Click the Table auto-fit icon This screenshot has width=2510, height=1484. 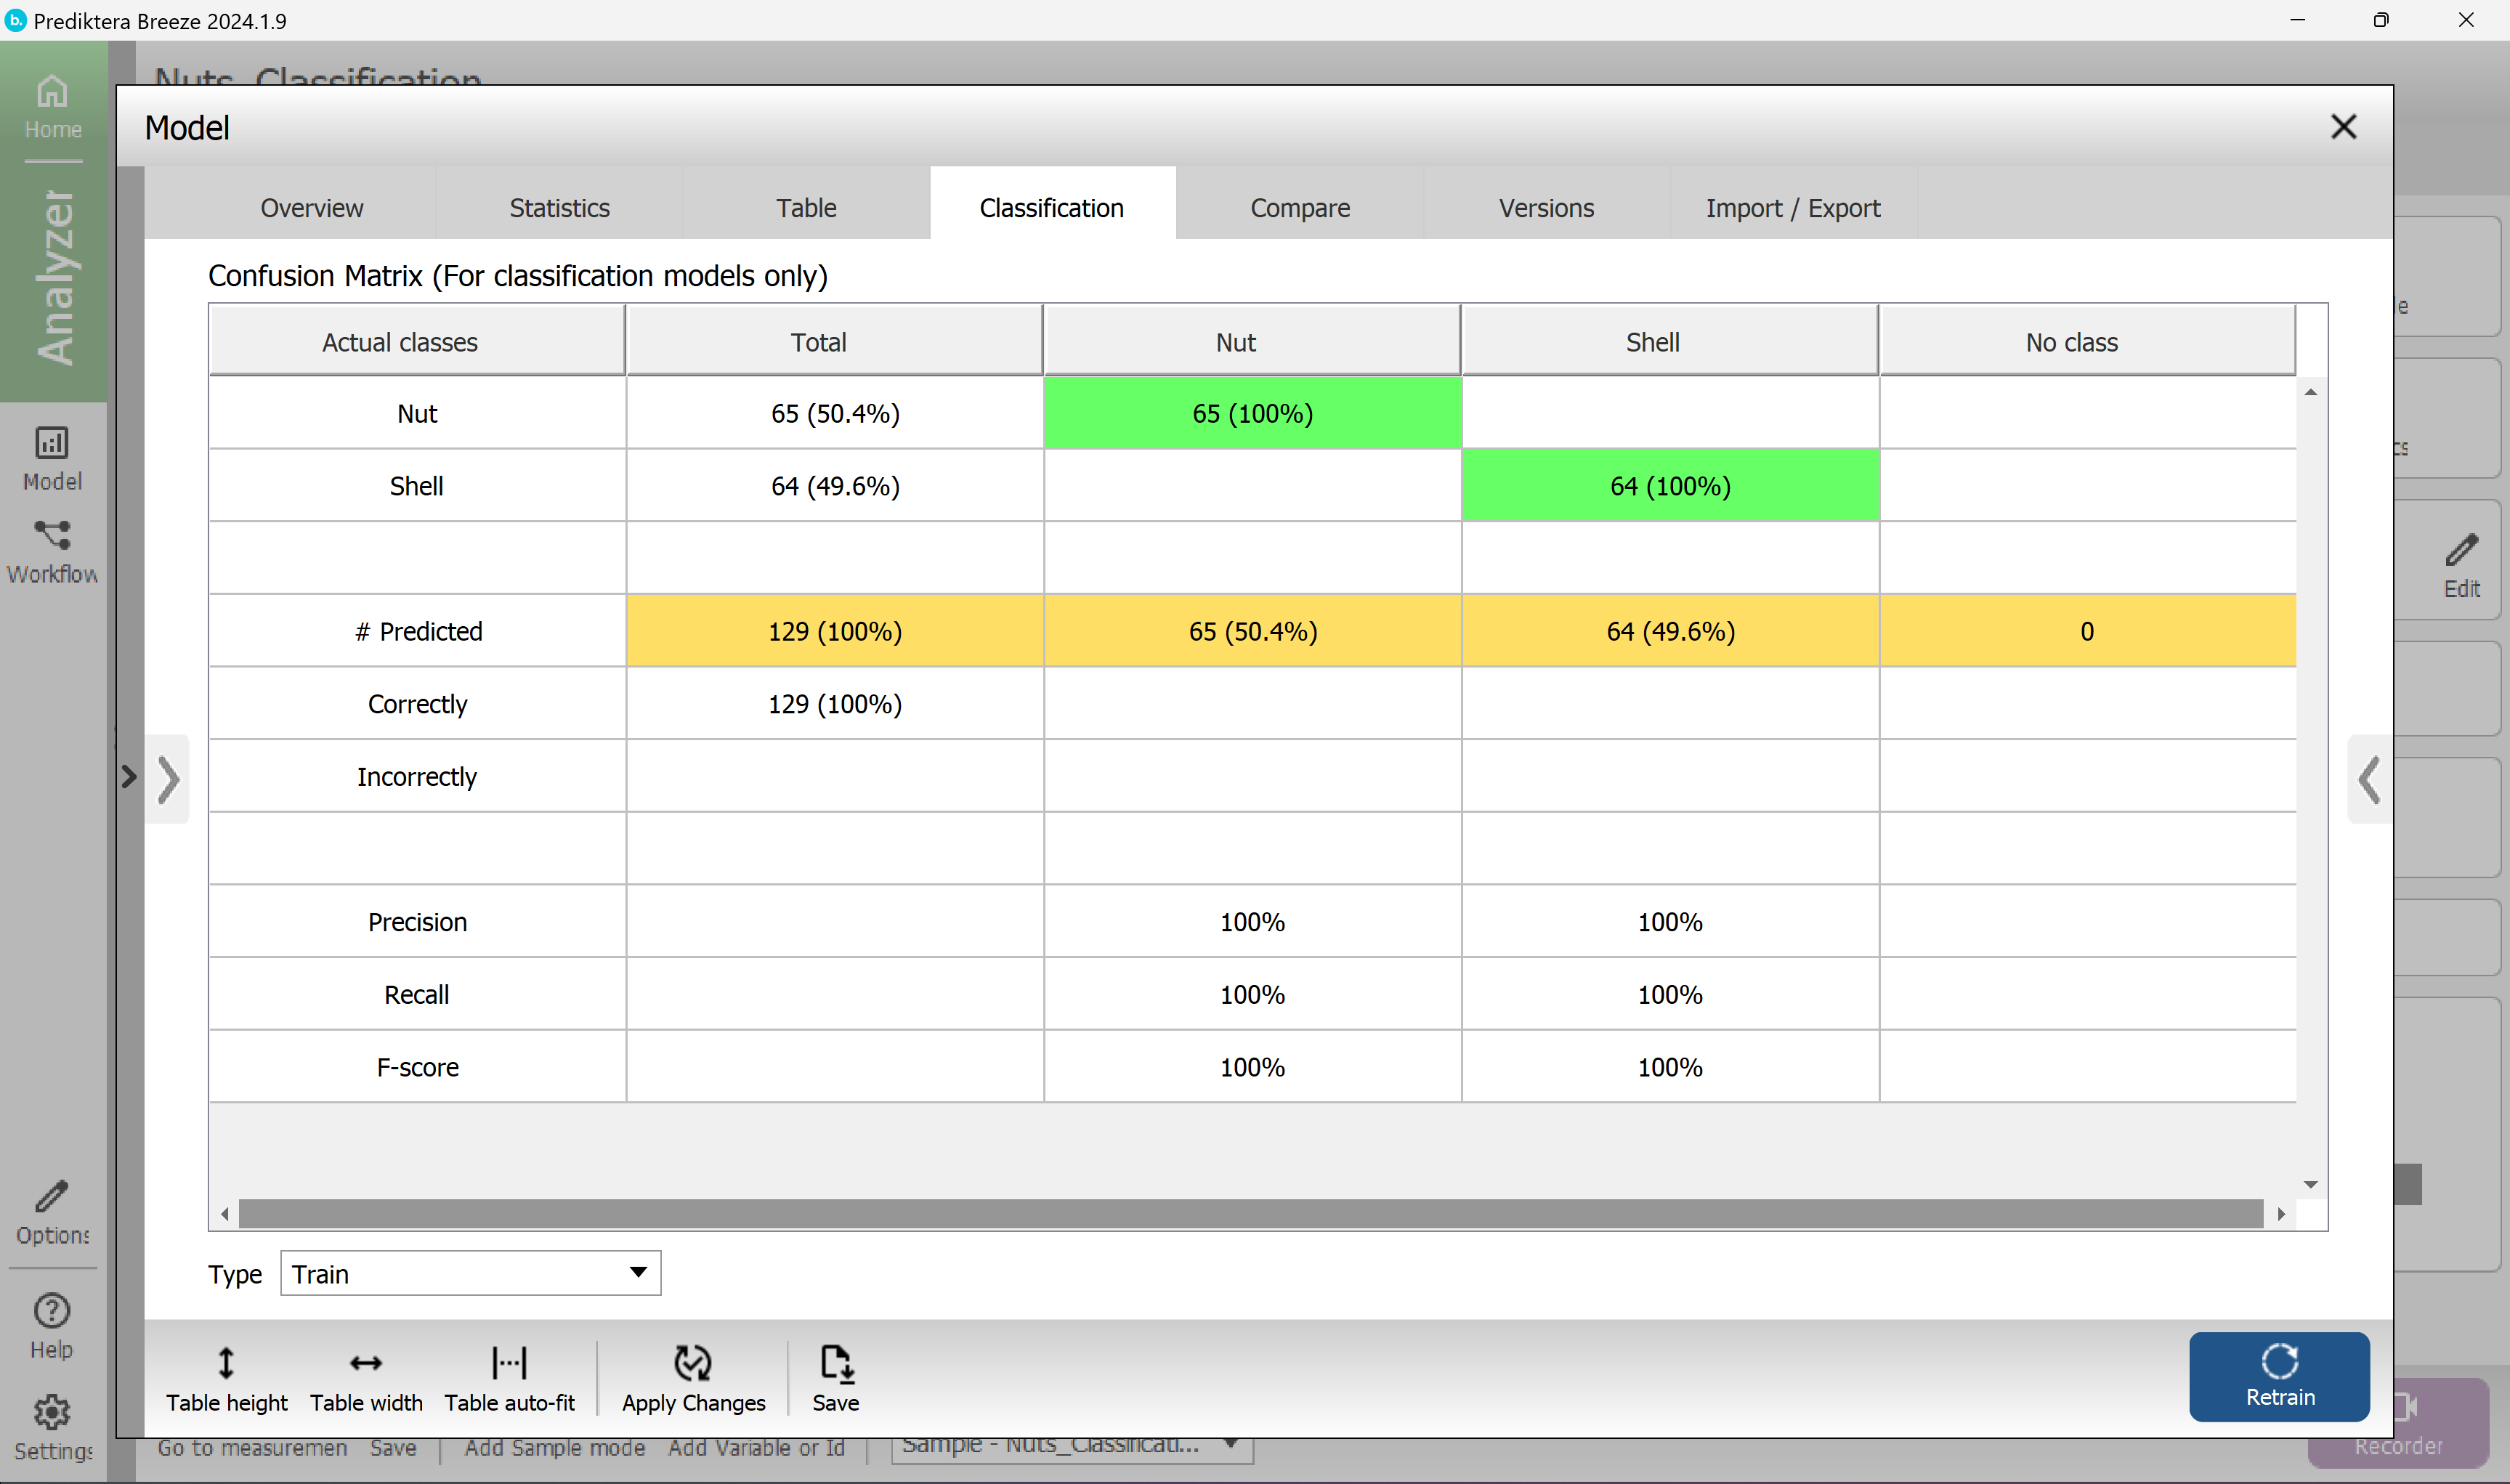(x=509, y=1363)
